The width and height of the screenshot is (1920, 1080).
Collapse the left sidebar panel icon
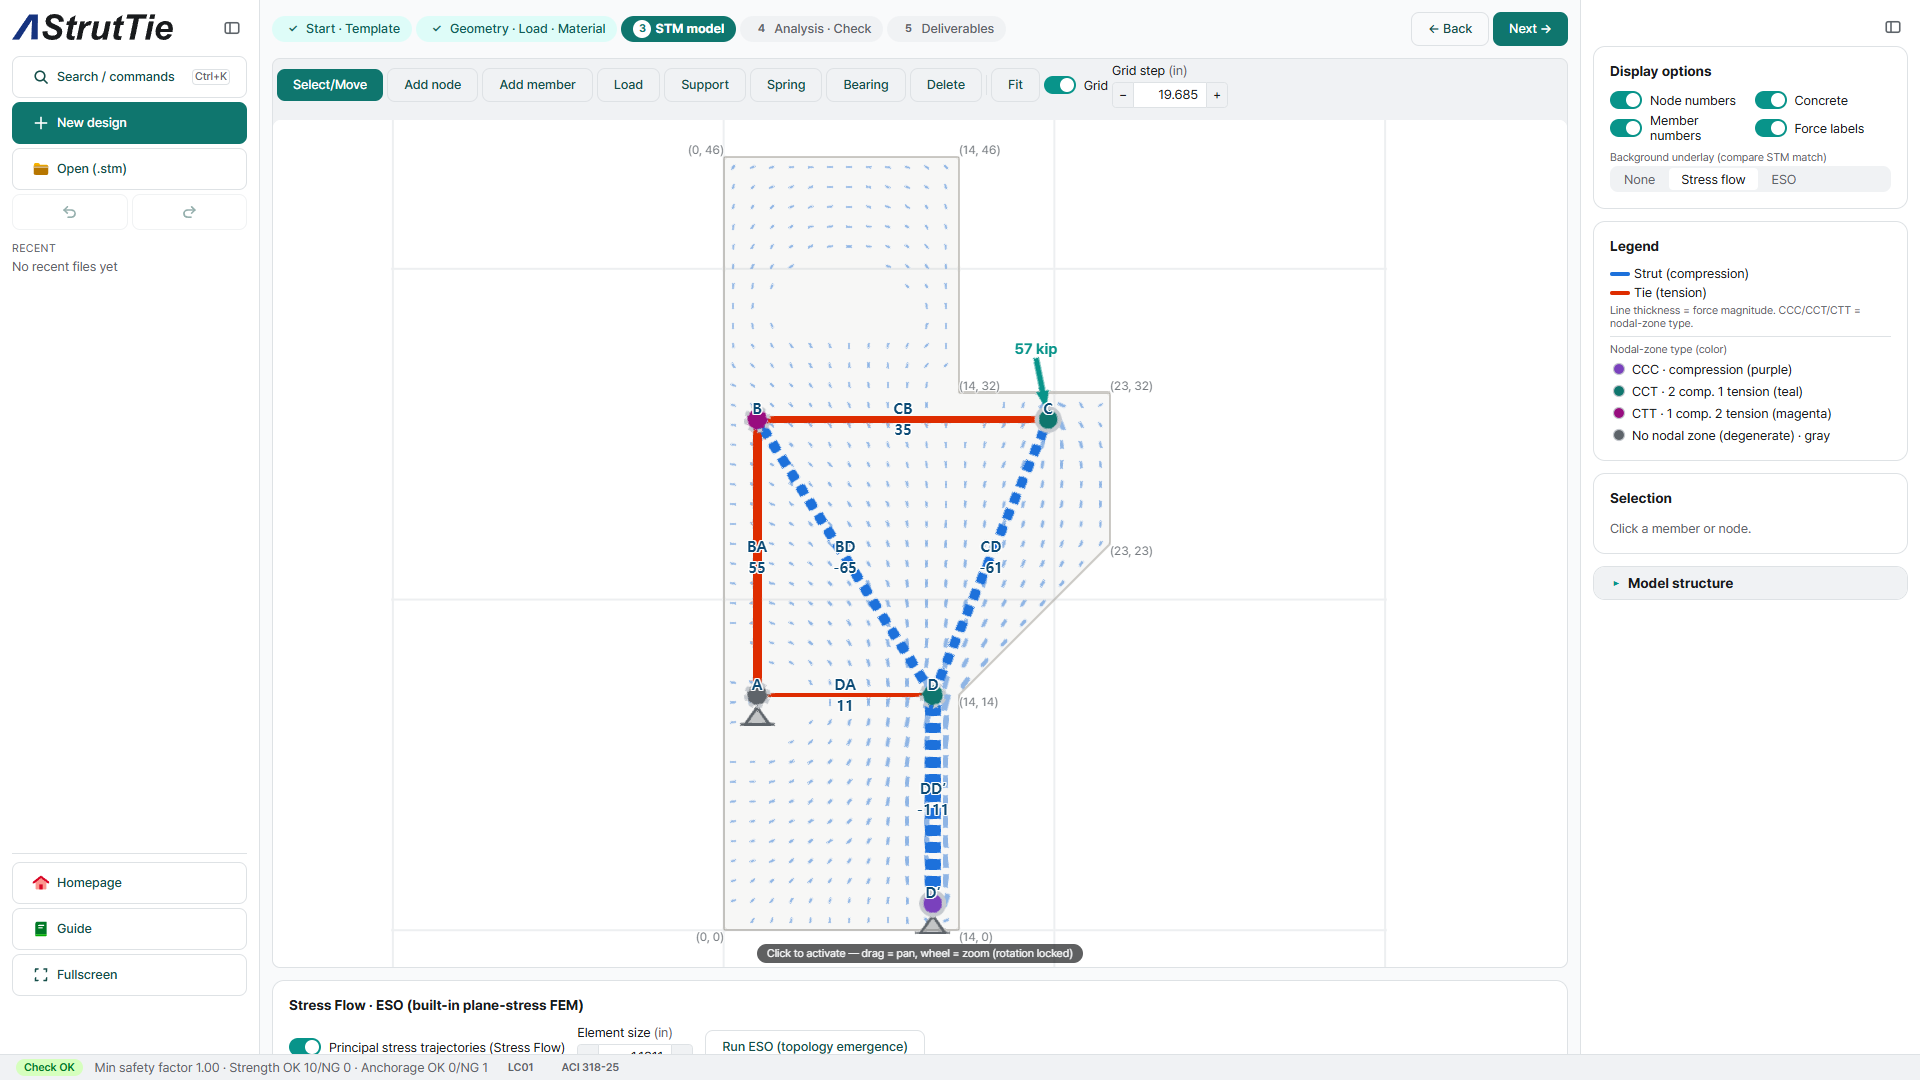click(232, 28)
